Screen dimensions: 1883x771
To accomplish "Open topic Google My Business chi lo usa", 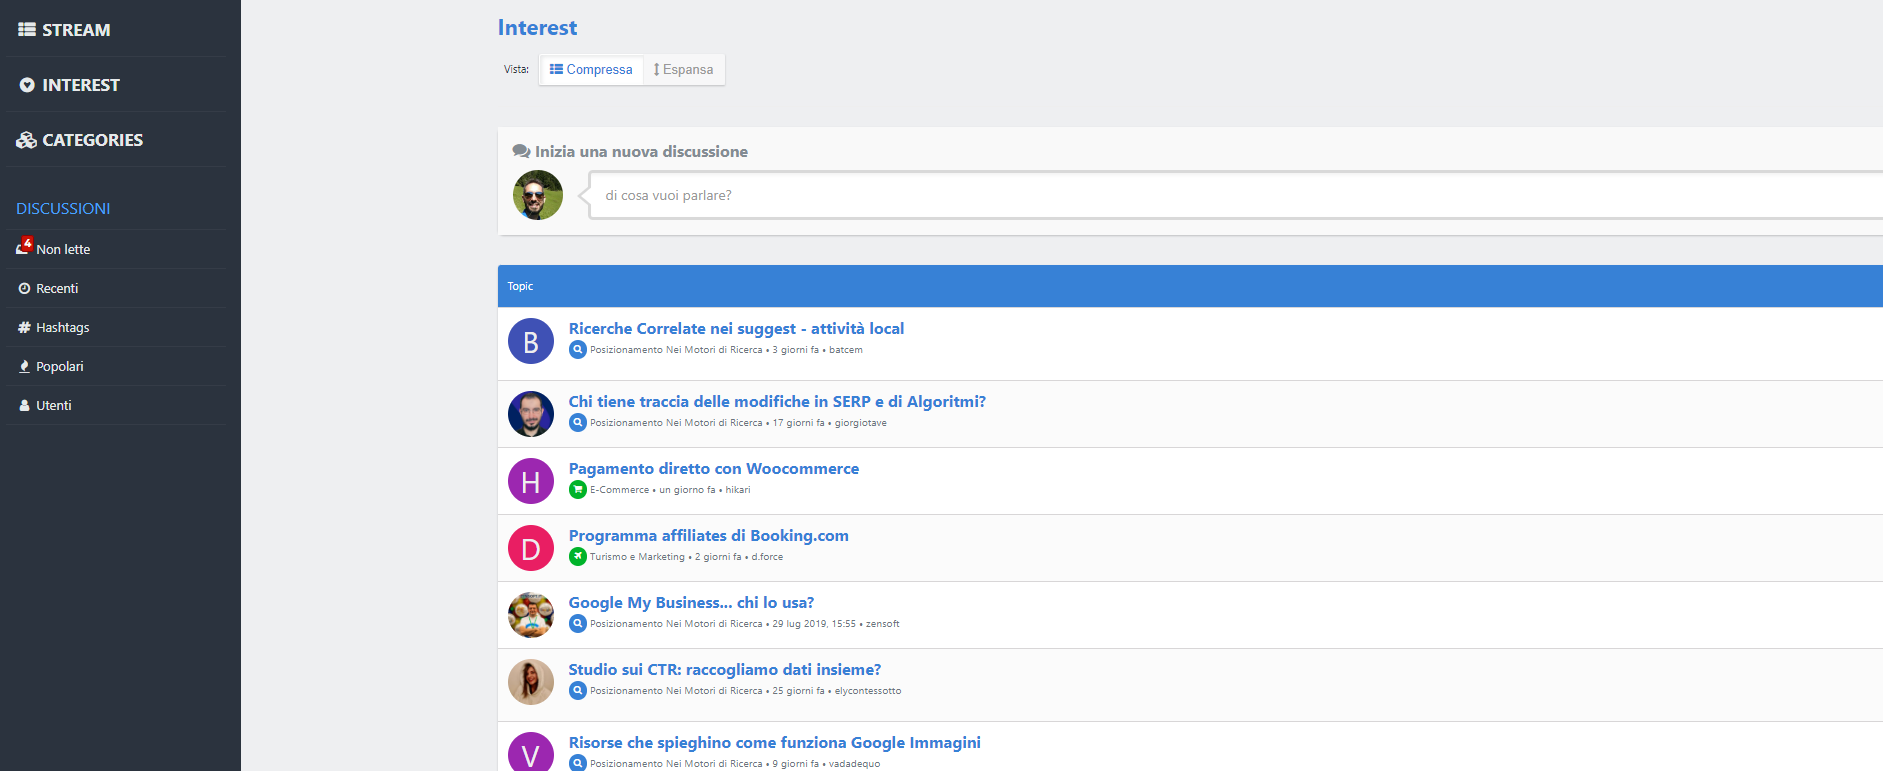I will pyautogui.click(x=691, y=602).
